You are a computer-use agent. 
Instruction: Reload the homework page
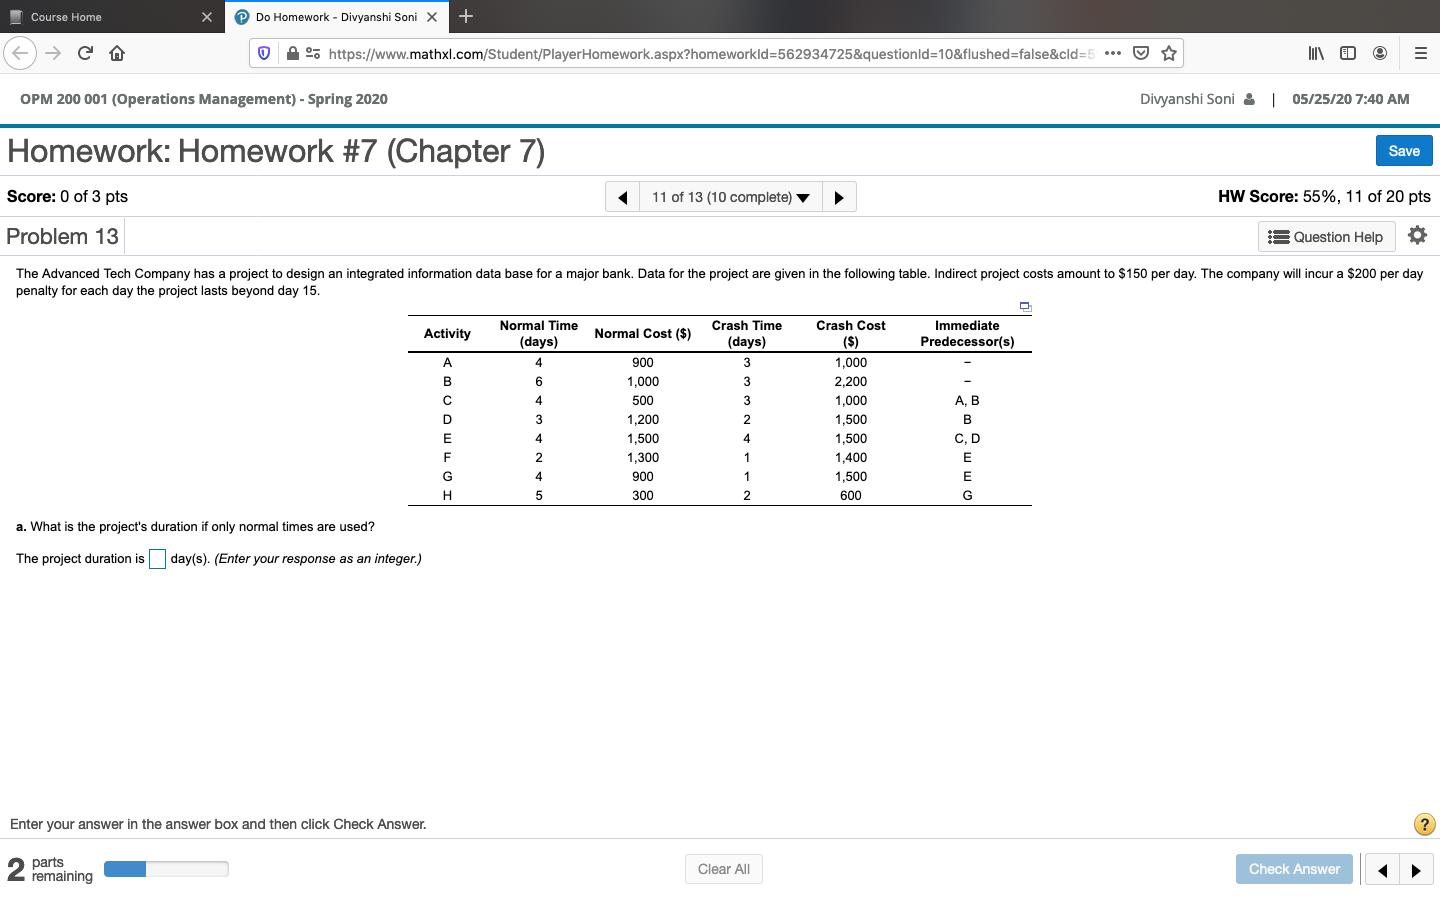pos(85,52)
